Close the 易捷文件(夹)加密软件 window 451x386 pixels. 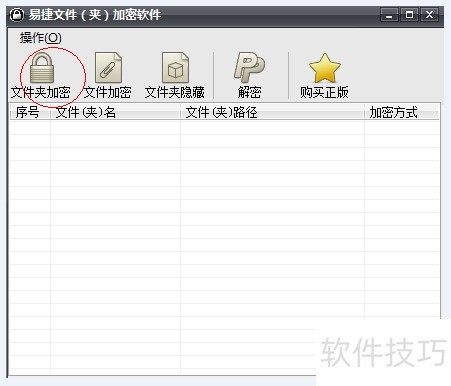coord(429,15)
